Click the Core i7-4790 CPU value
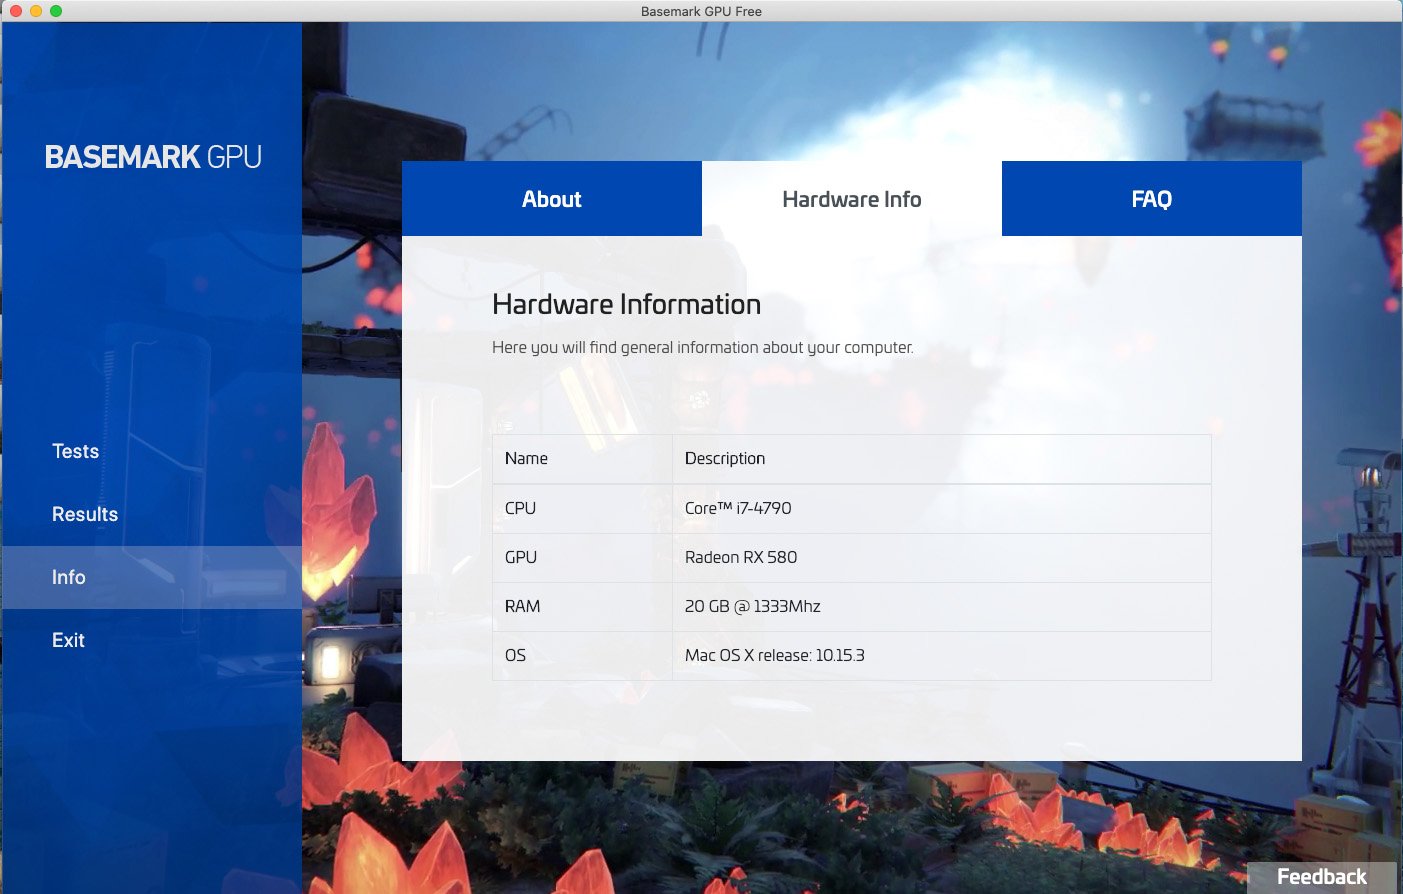 tap(738, 508)
